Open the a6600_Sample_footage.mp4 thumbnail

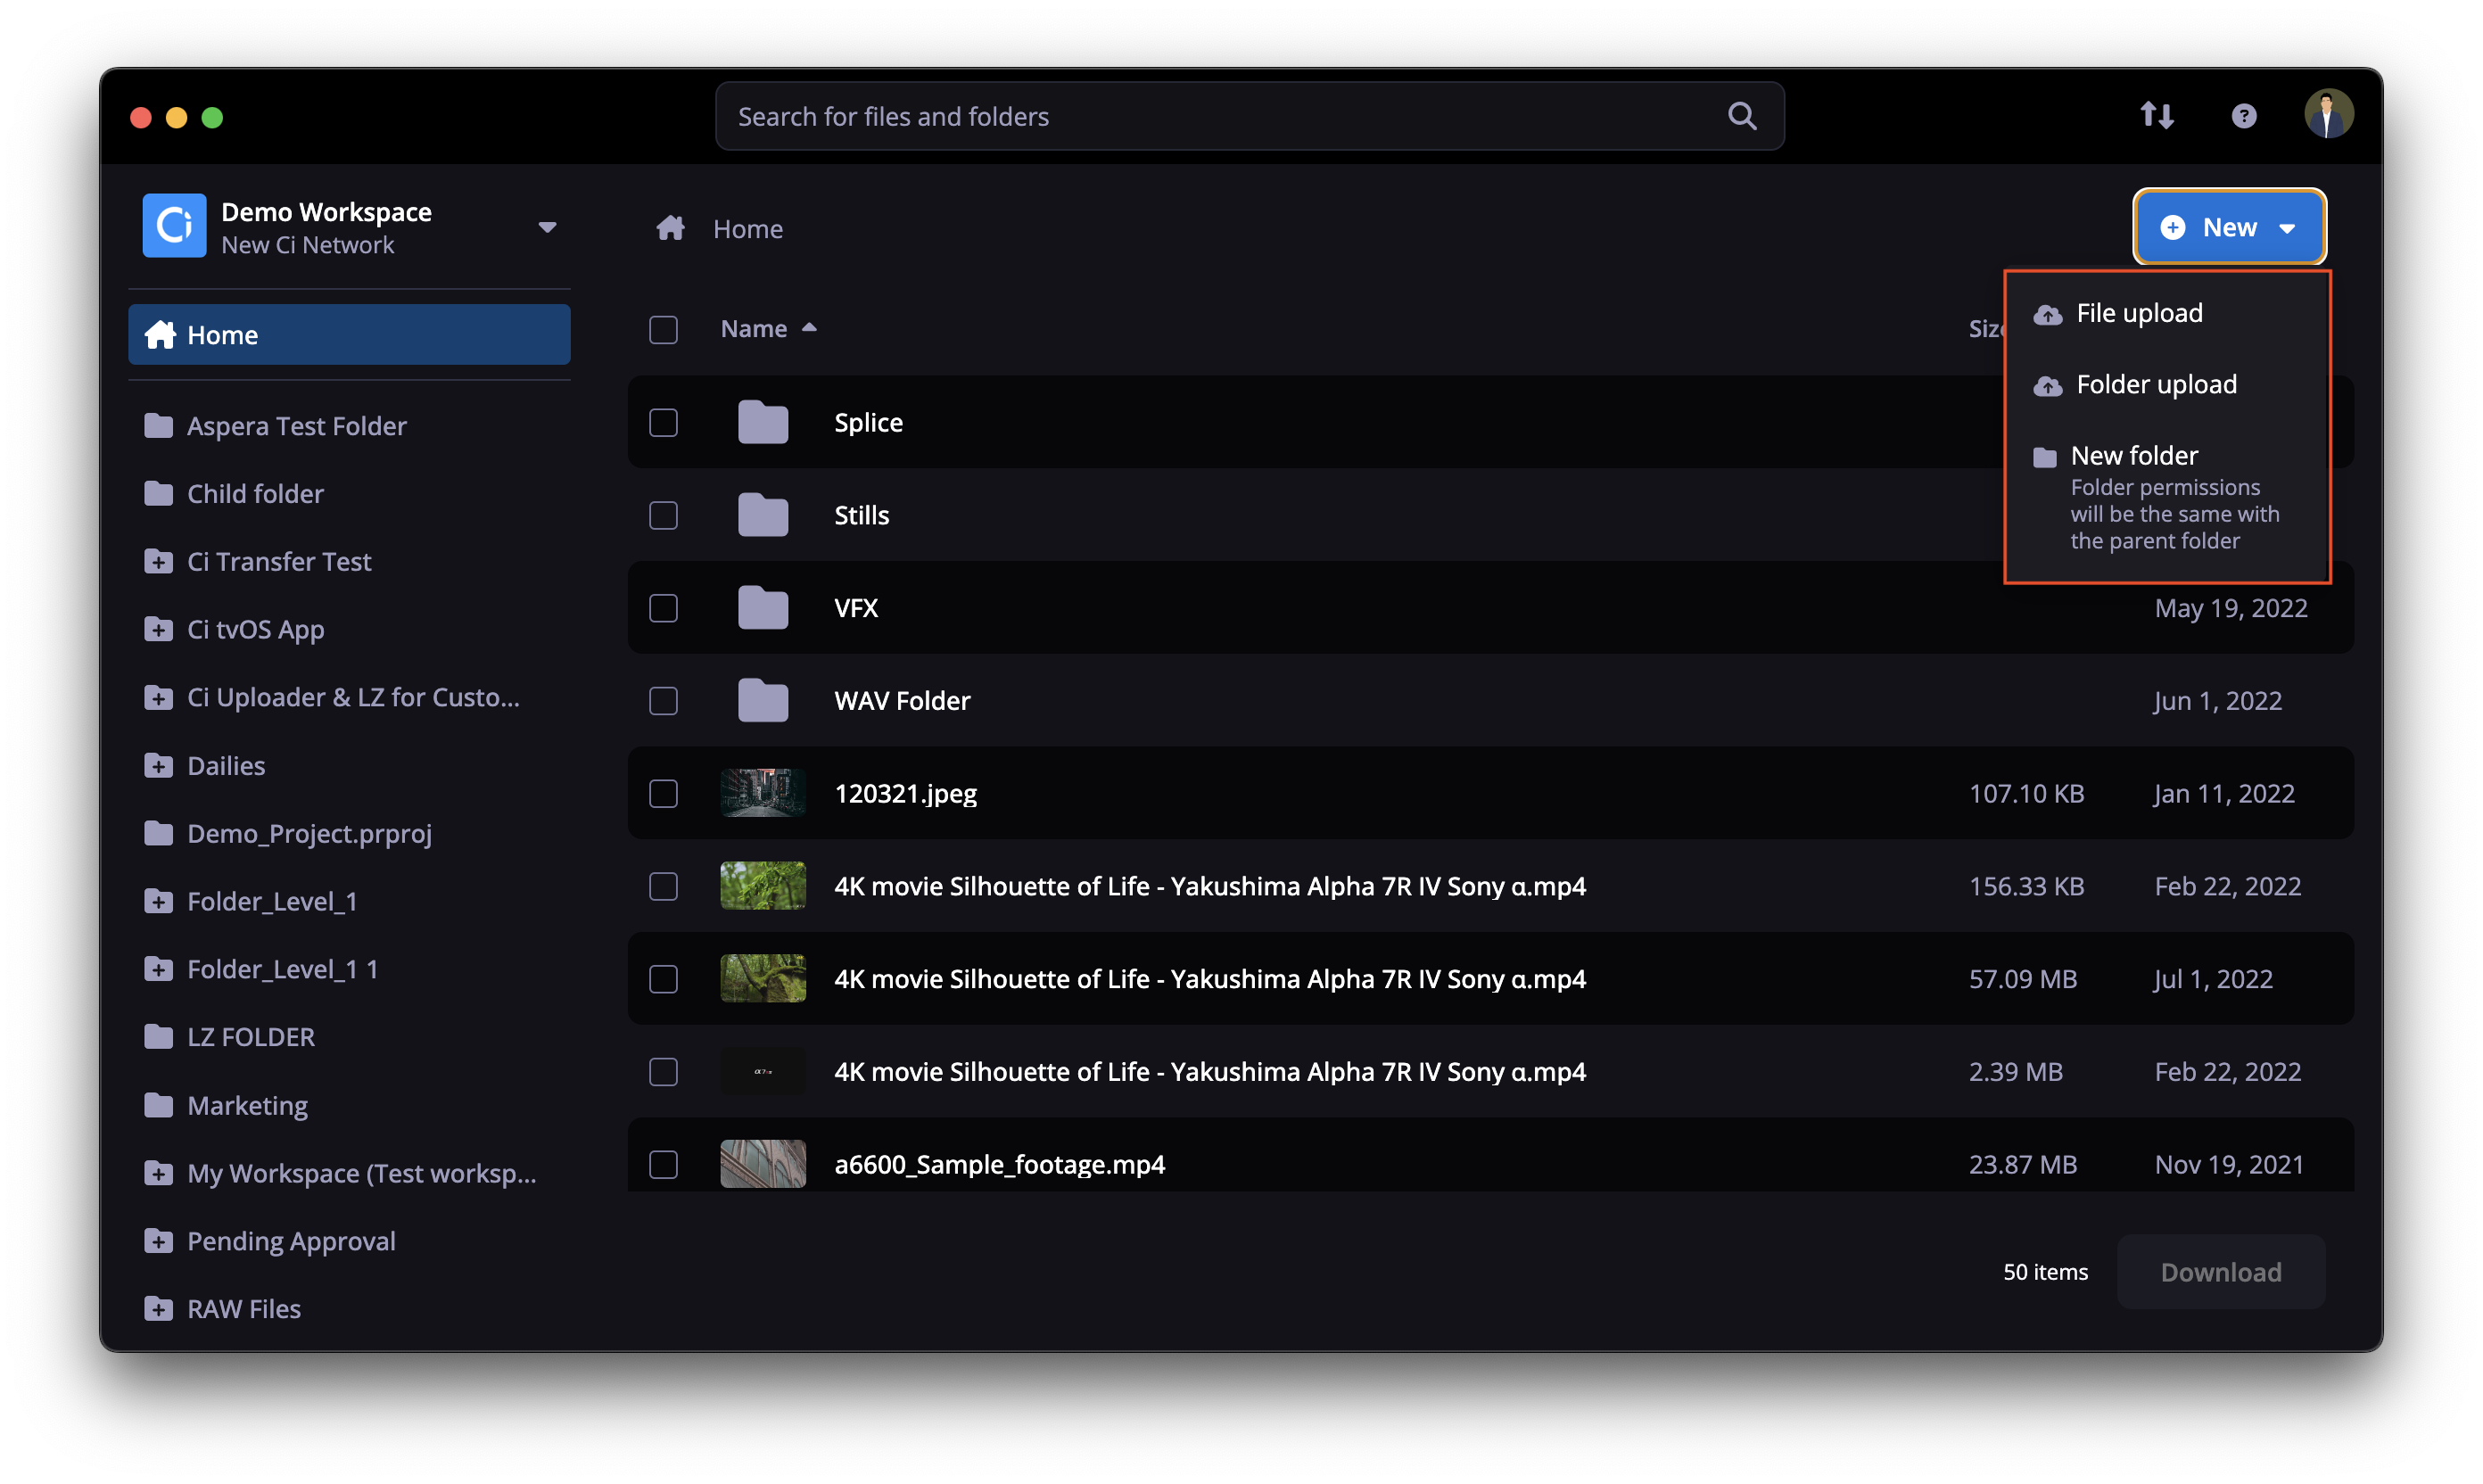[763, 1164]
